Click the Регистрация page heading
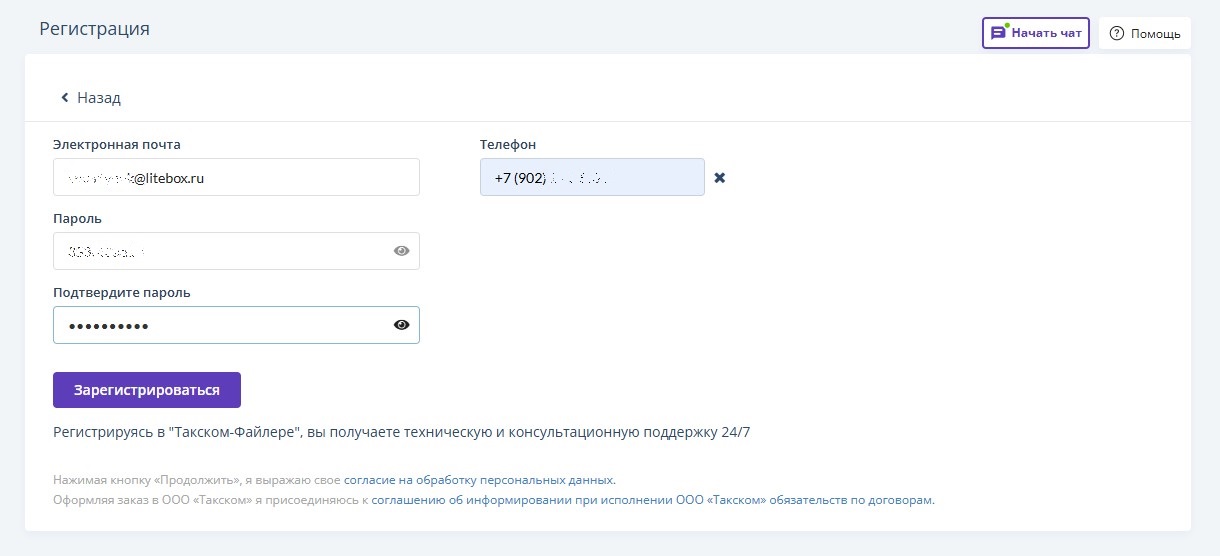 [95, 28]
